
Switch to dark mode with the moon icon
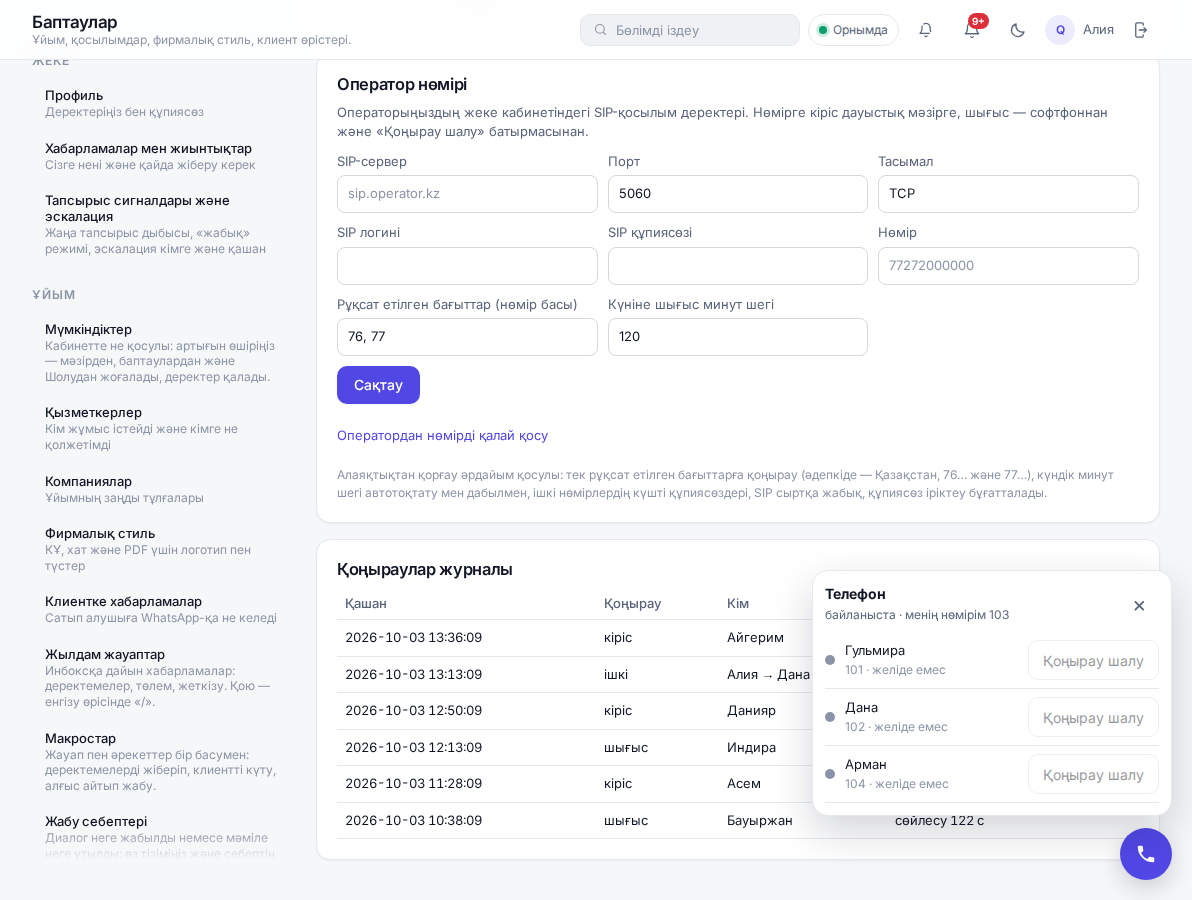click(1017, 30)
